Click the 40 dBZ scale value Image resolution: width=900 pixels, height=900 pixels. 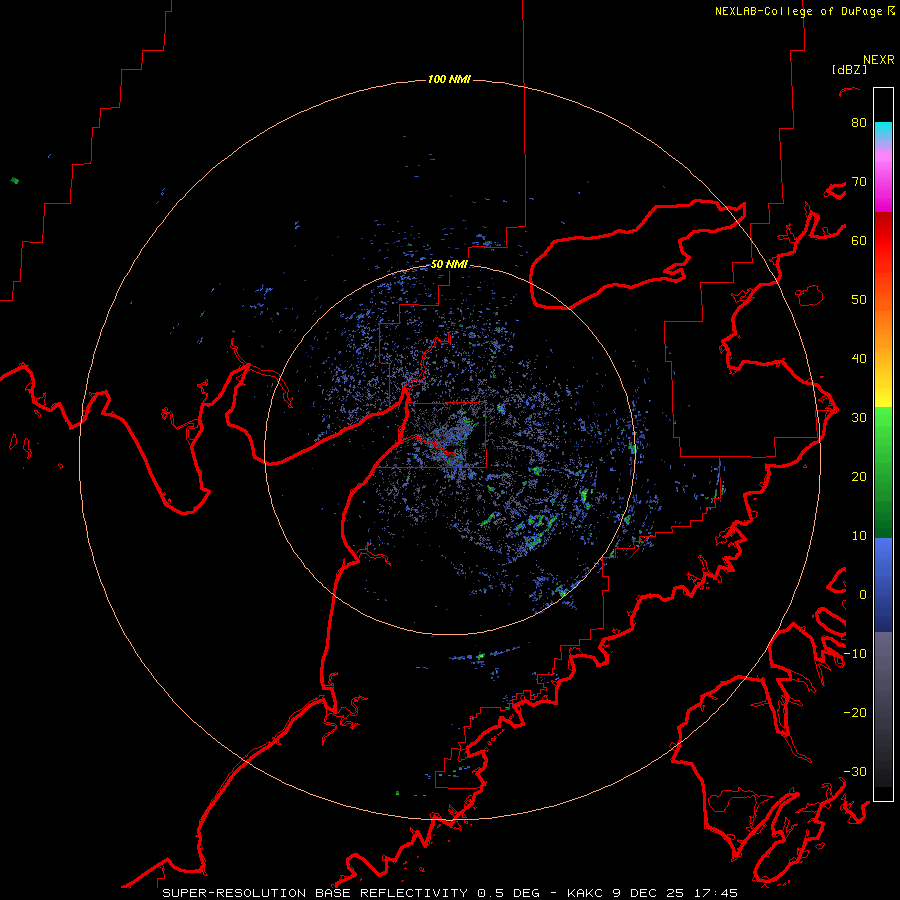[859, 358]
